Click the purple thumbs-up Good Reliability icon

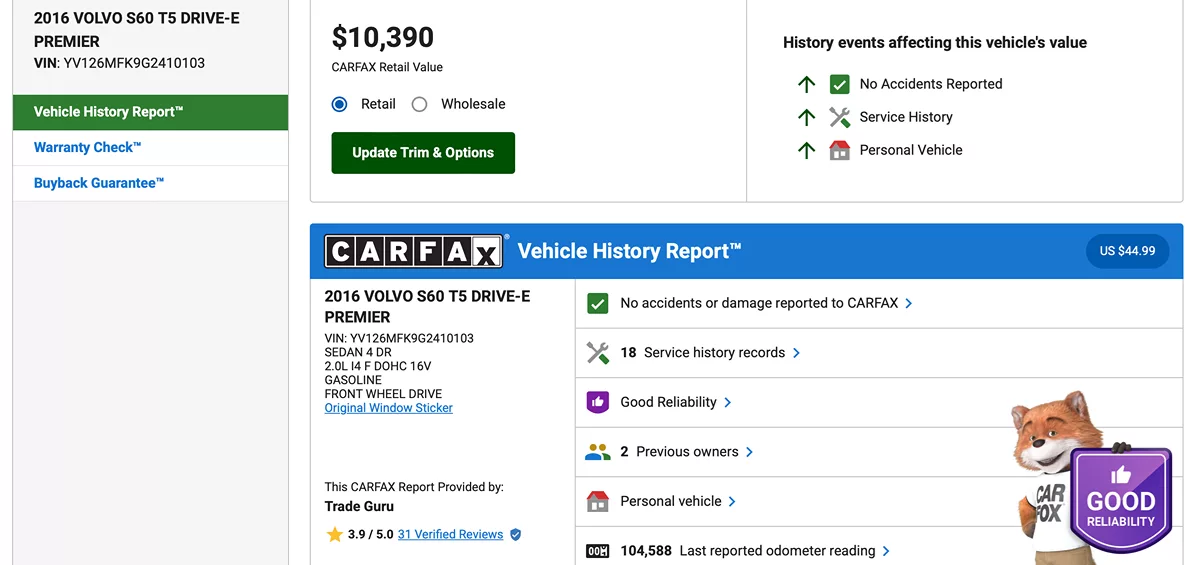coord(597,402)
